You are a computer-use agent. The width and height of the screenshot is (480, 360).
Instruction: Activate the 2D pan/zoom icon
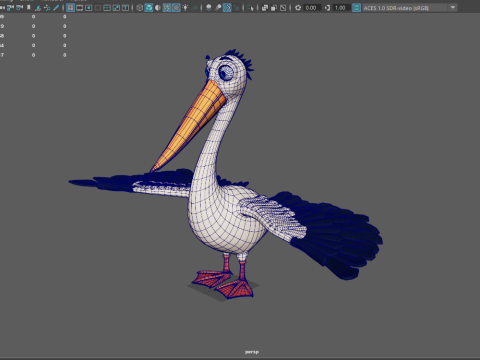[47, 8]
